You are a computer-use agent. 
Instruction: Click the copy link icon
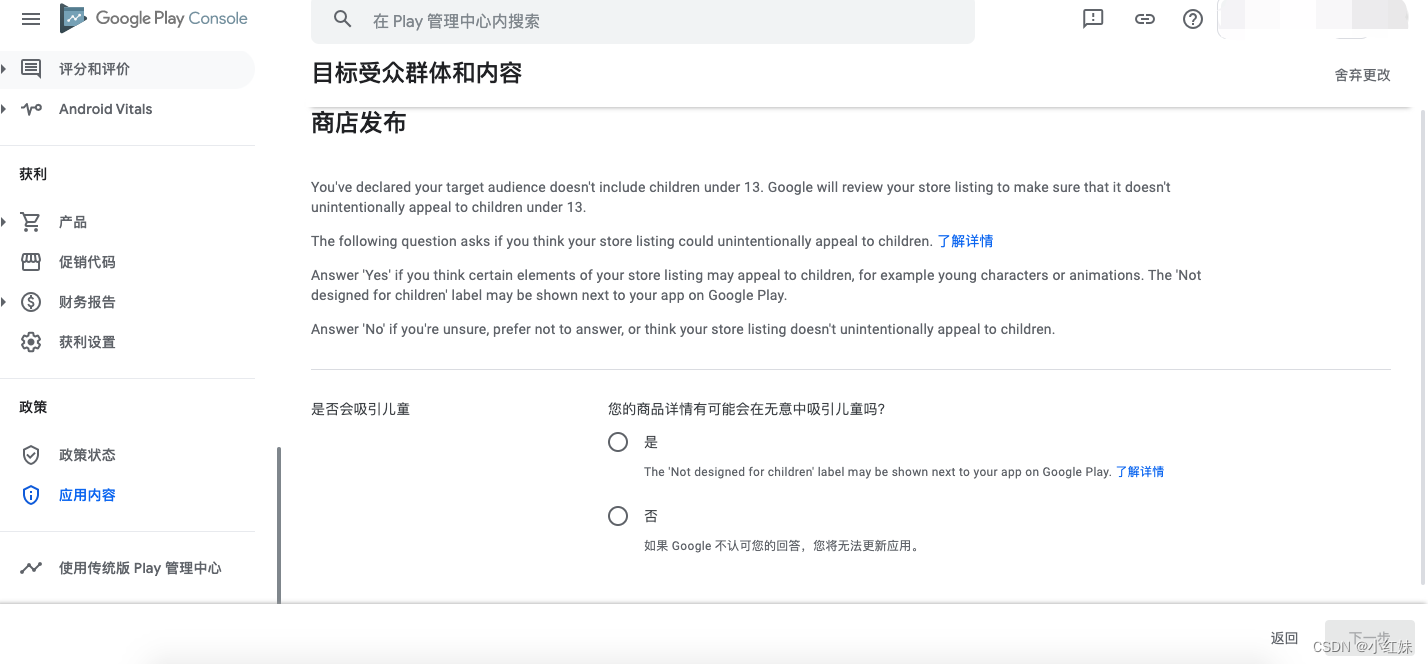[1144, 18]
